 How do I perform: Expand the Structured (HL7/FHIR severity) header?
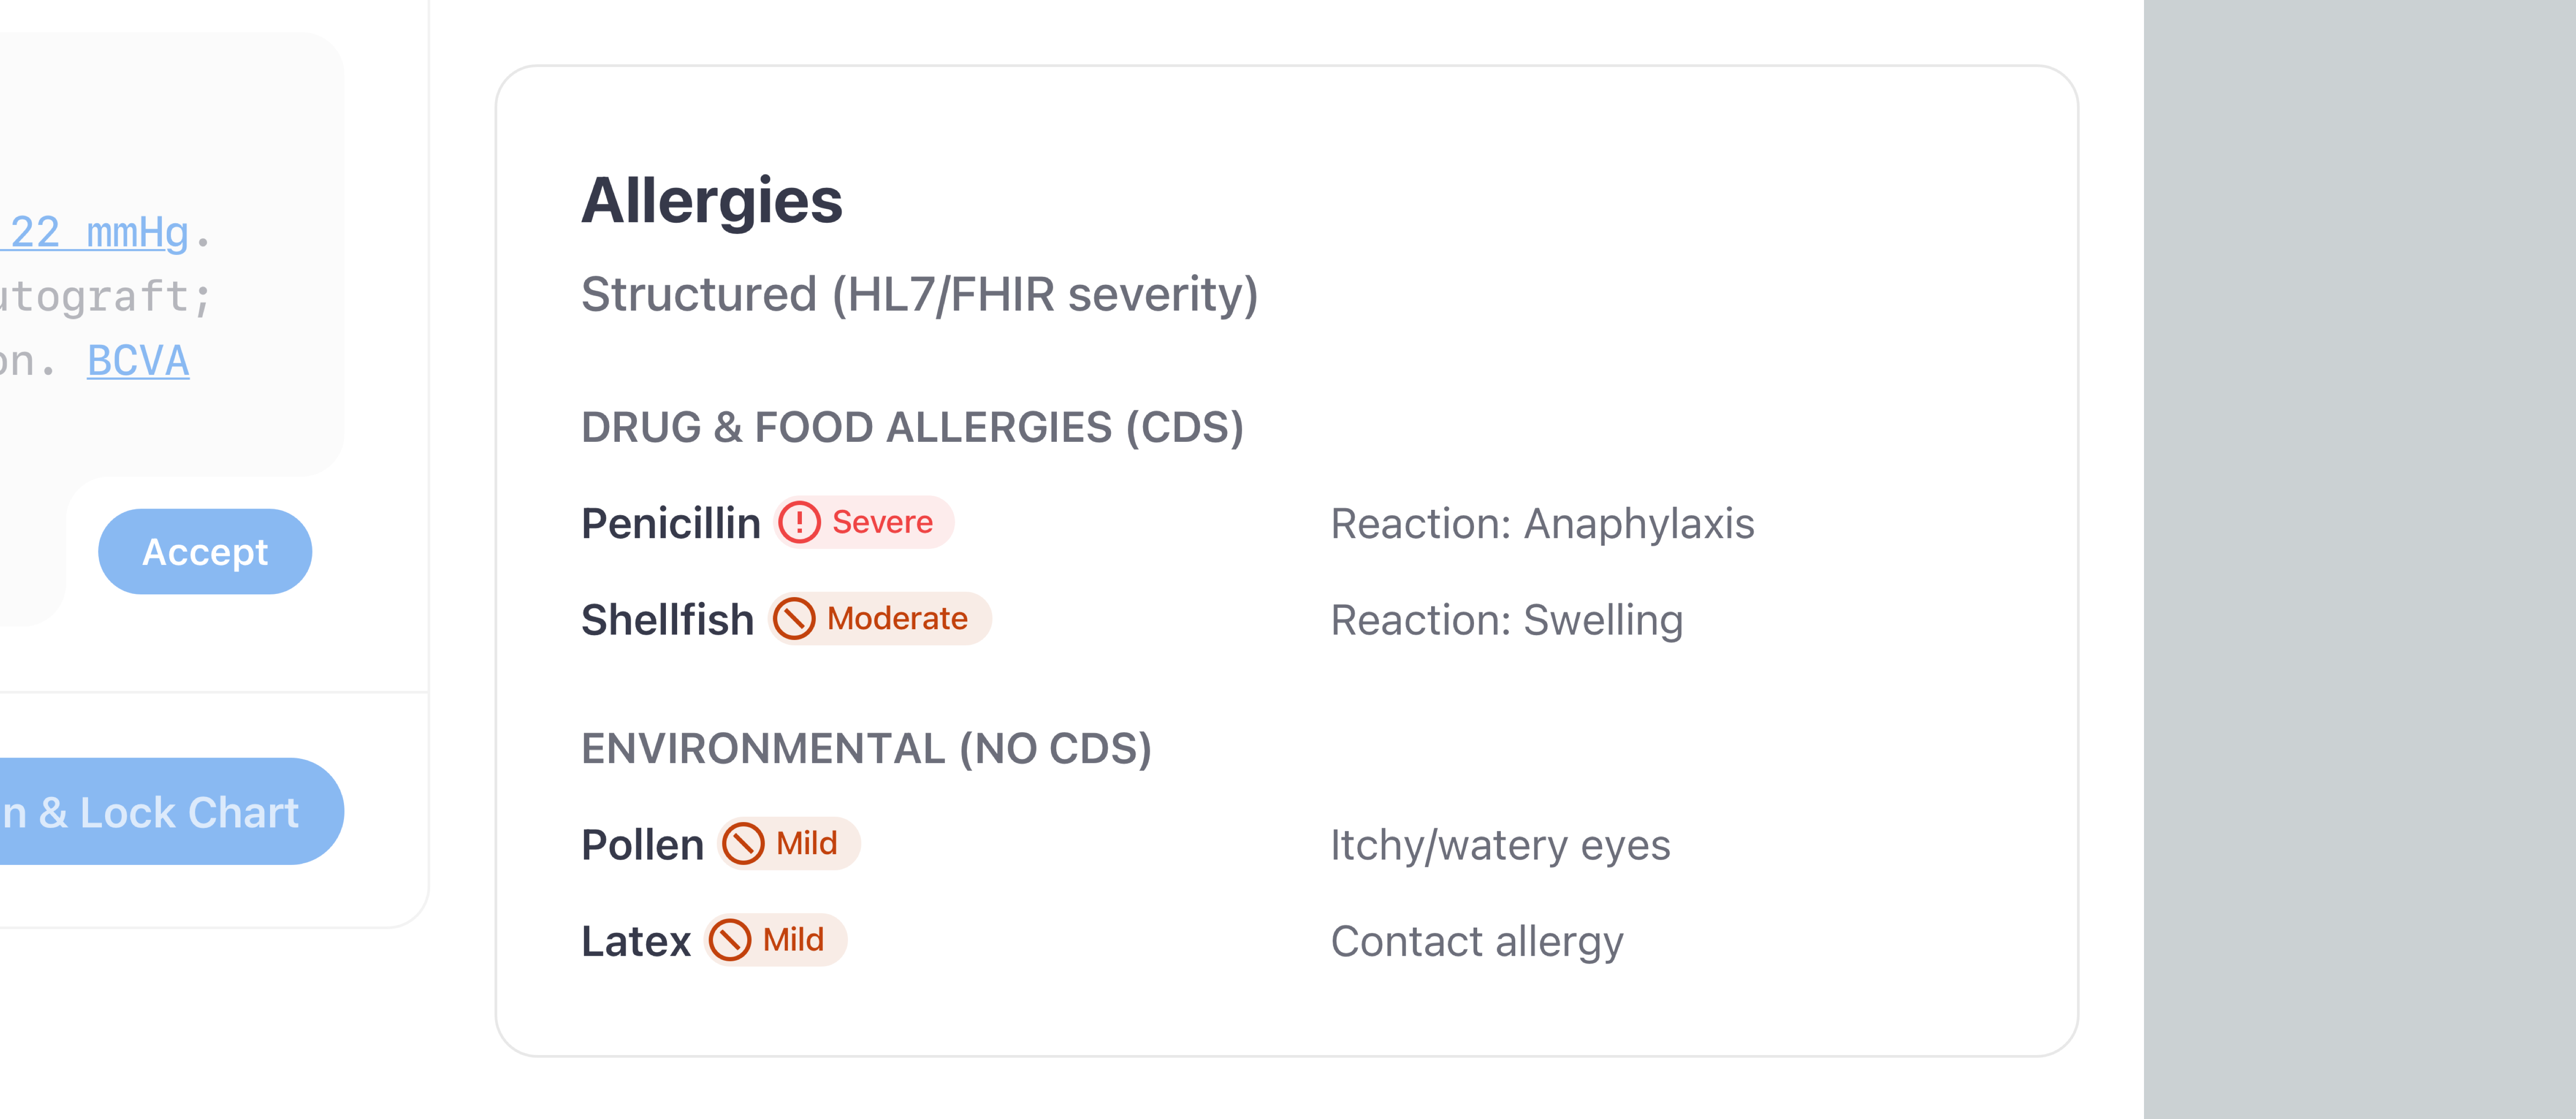click(919, 293)
